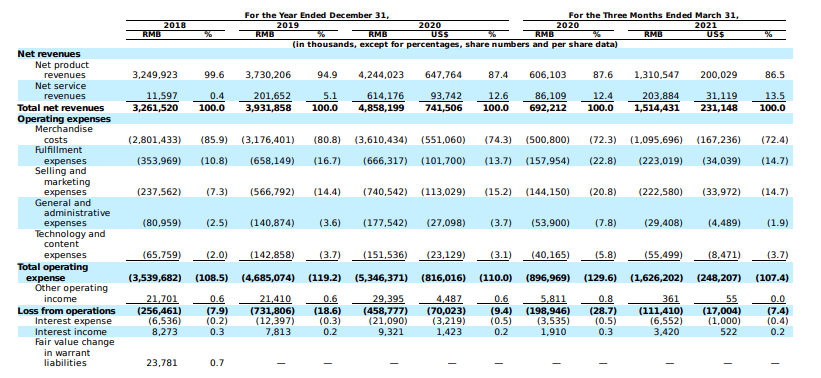This screenshot has width=821, height=378.
Task: Select merchandise costs value (2,801,433)
Action: (154, 140)
